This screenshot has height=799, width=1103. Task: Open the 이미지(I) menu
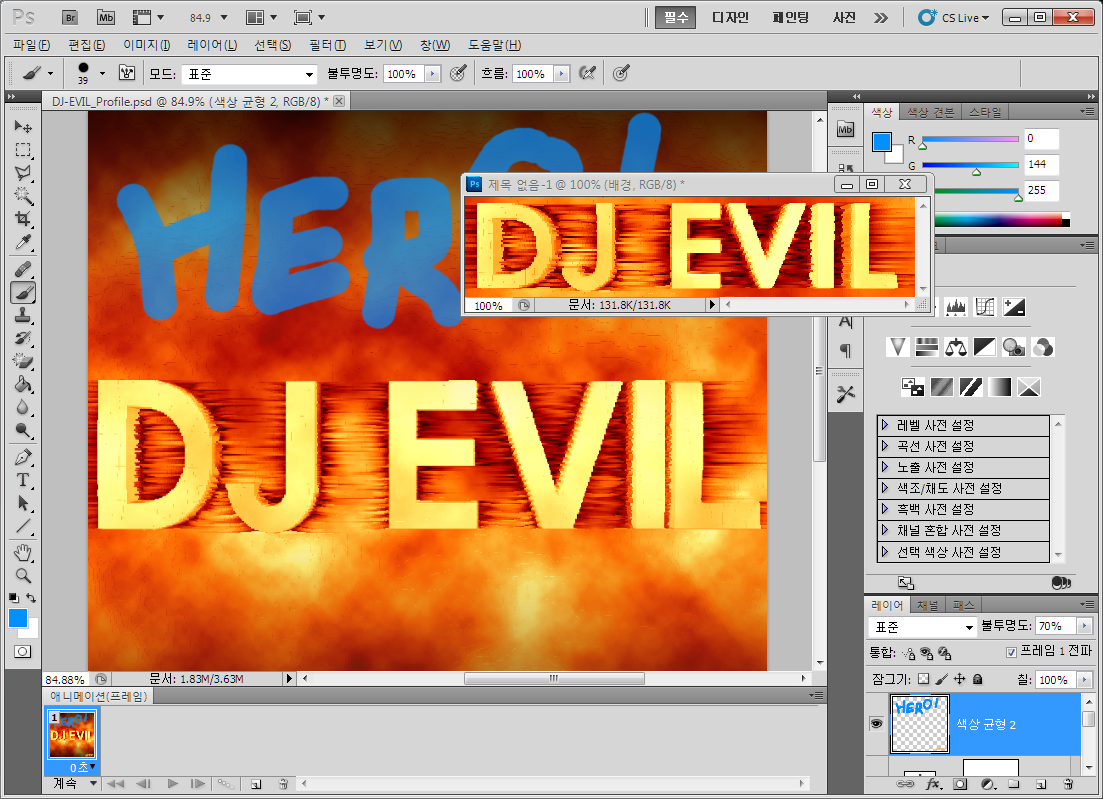pos(146,45)
